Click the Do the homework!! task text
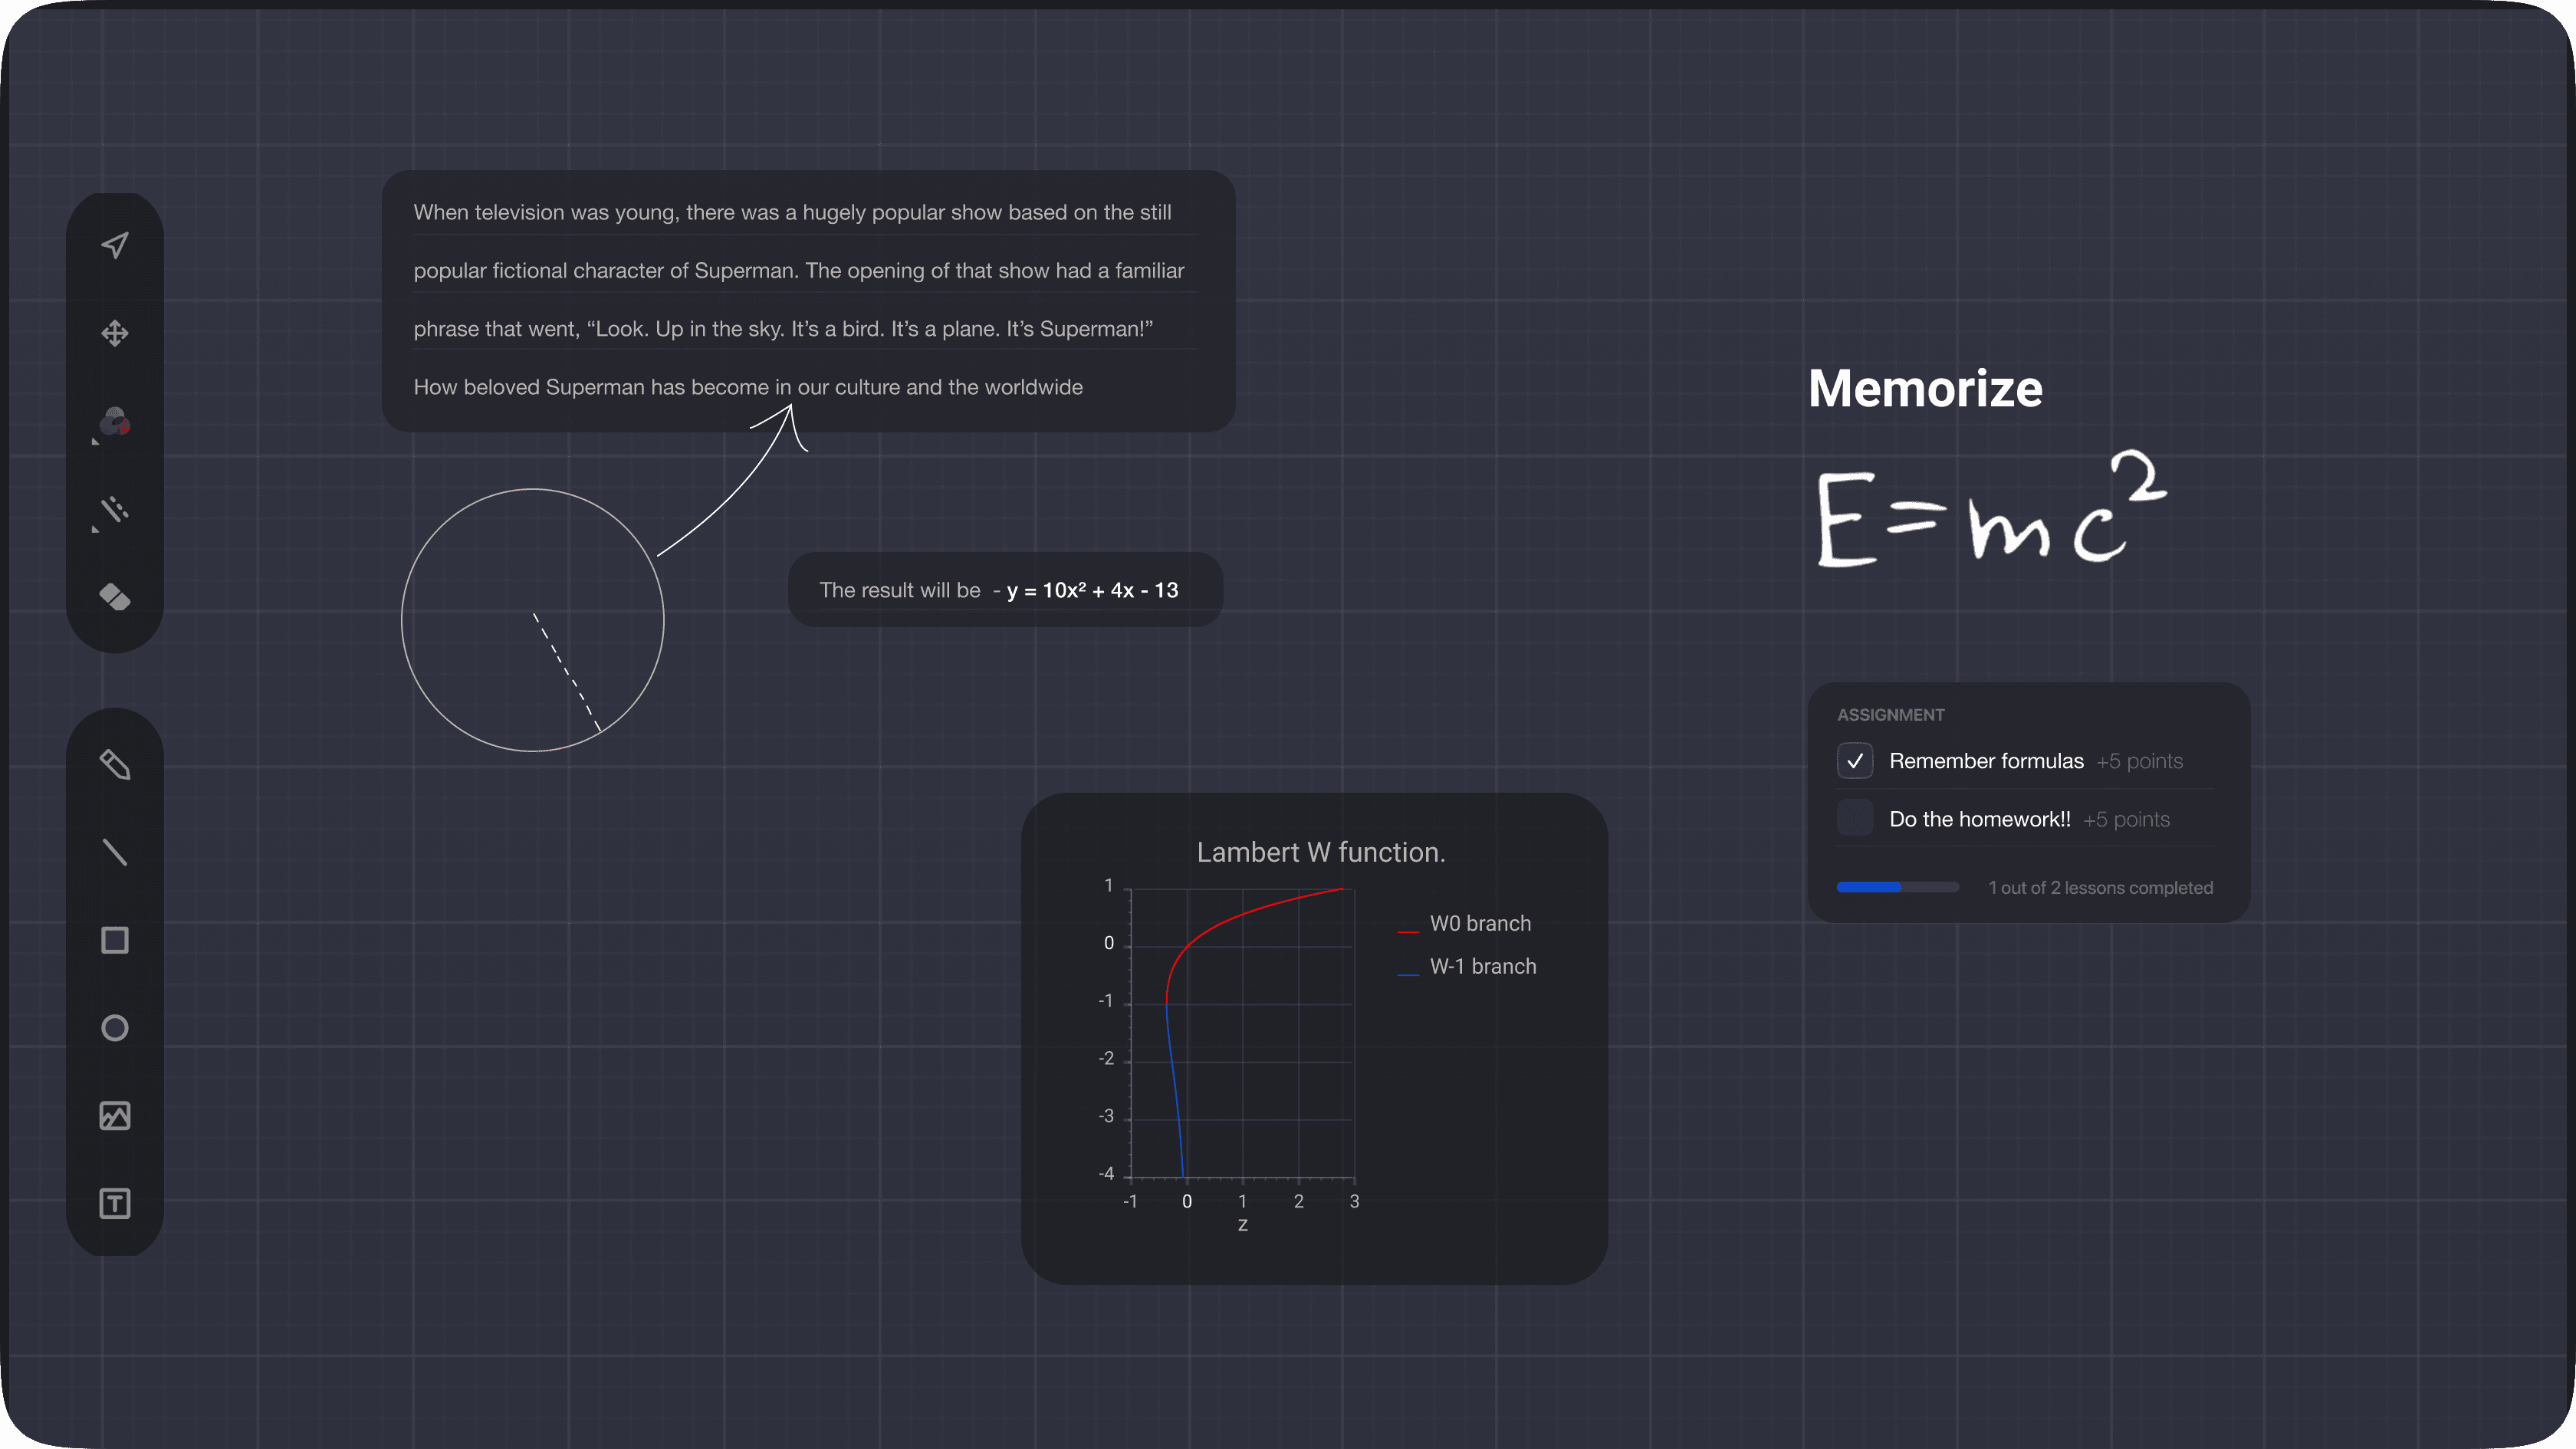2576x1449 pixels. pyautogui.click(x=1980, y=819)
